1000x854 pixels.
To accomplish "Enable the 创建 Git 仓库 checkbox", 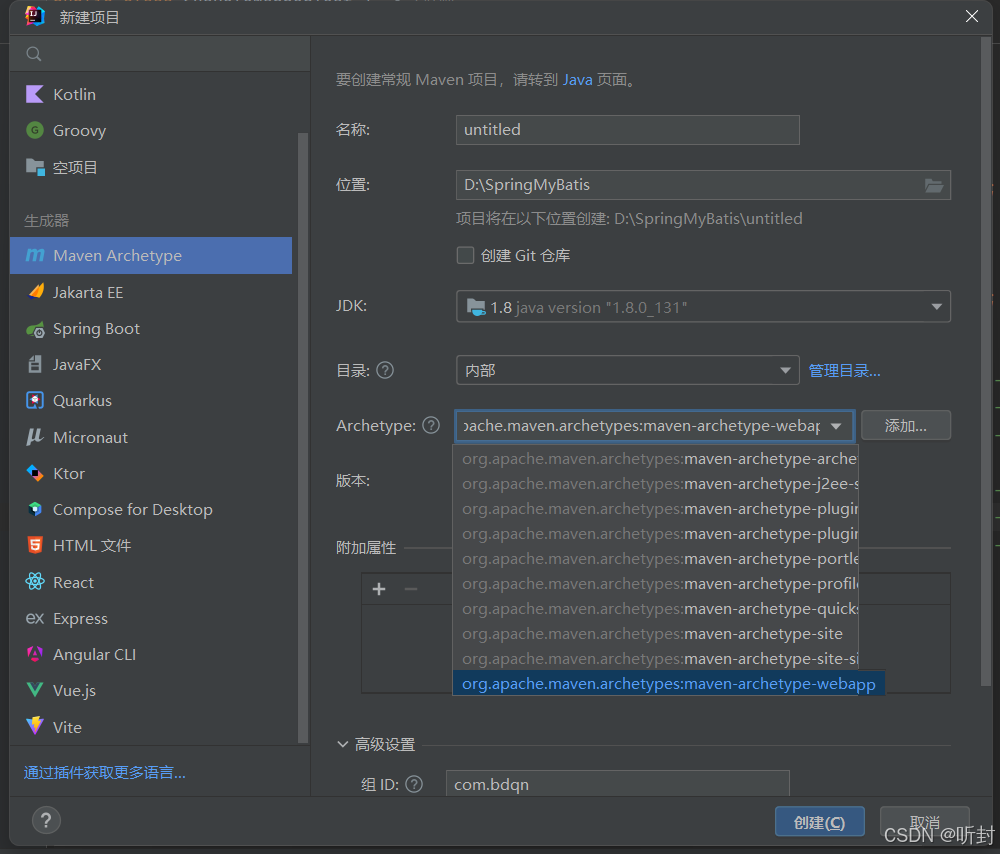I will (x=465, y=255).
